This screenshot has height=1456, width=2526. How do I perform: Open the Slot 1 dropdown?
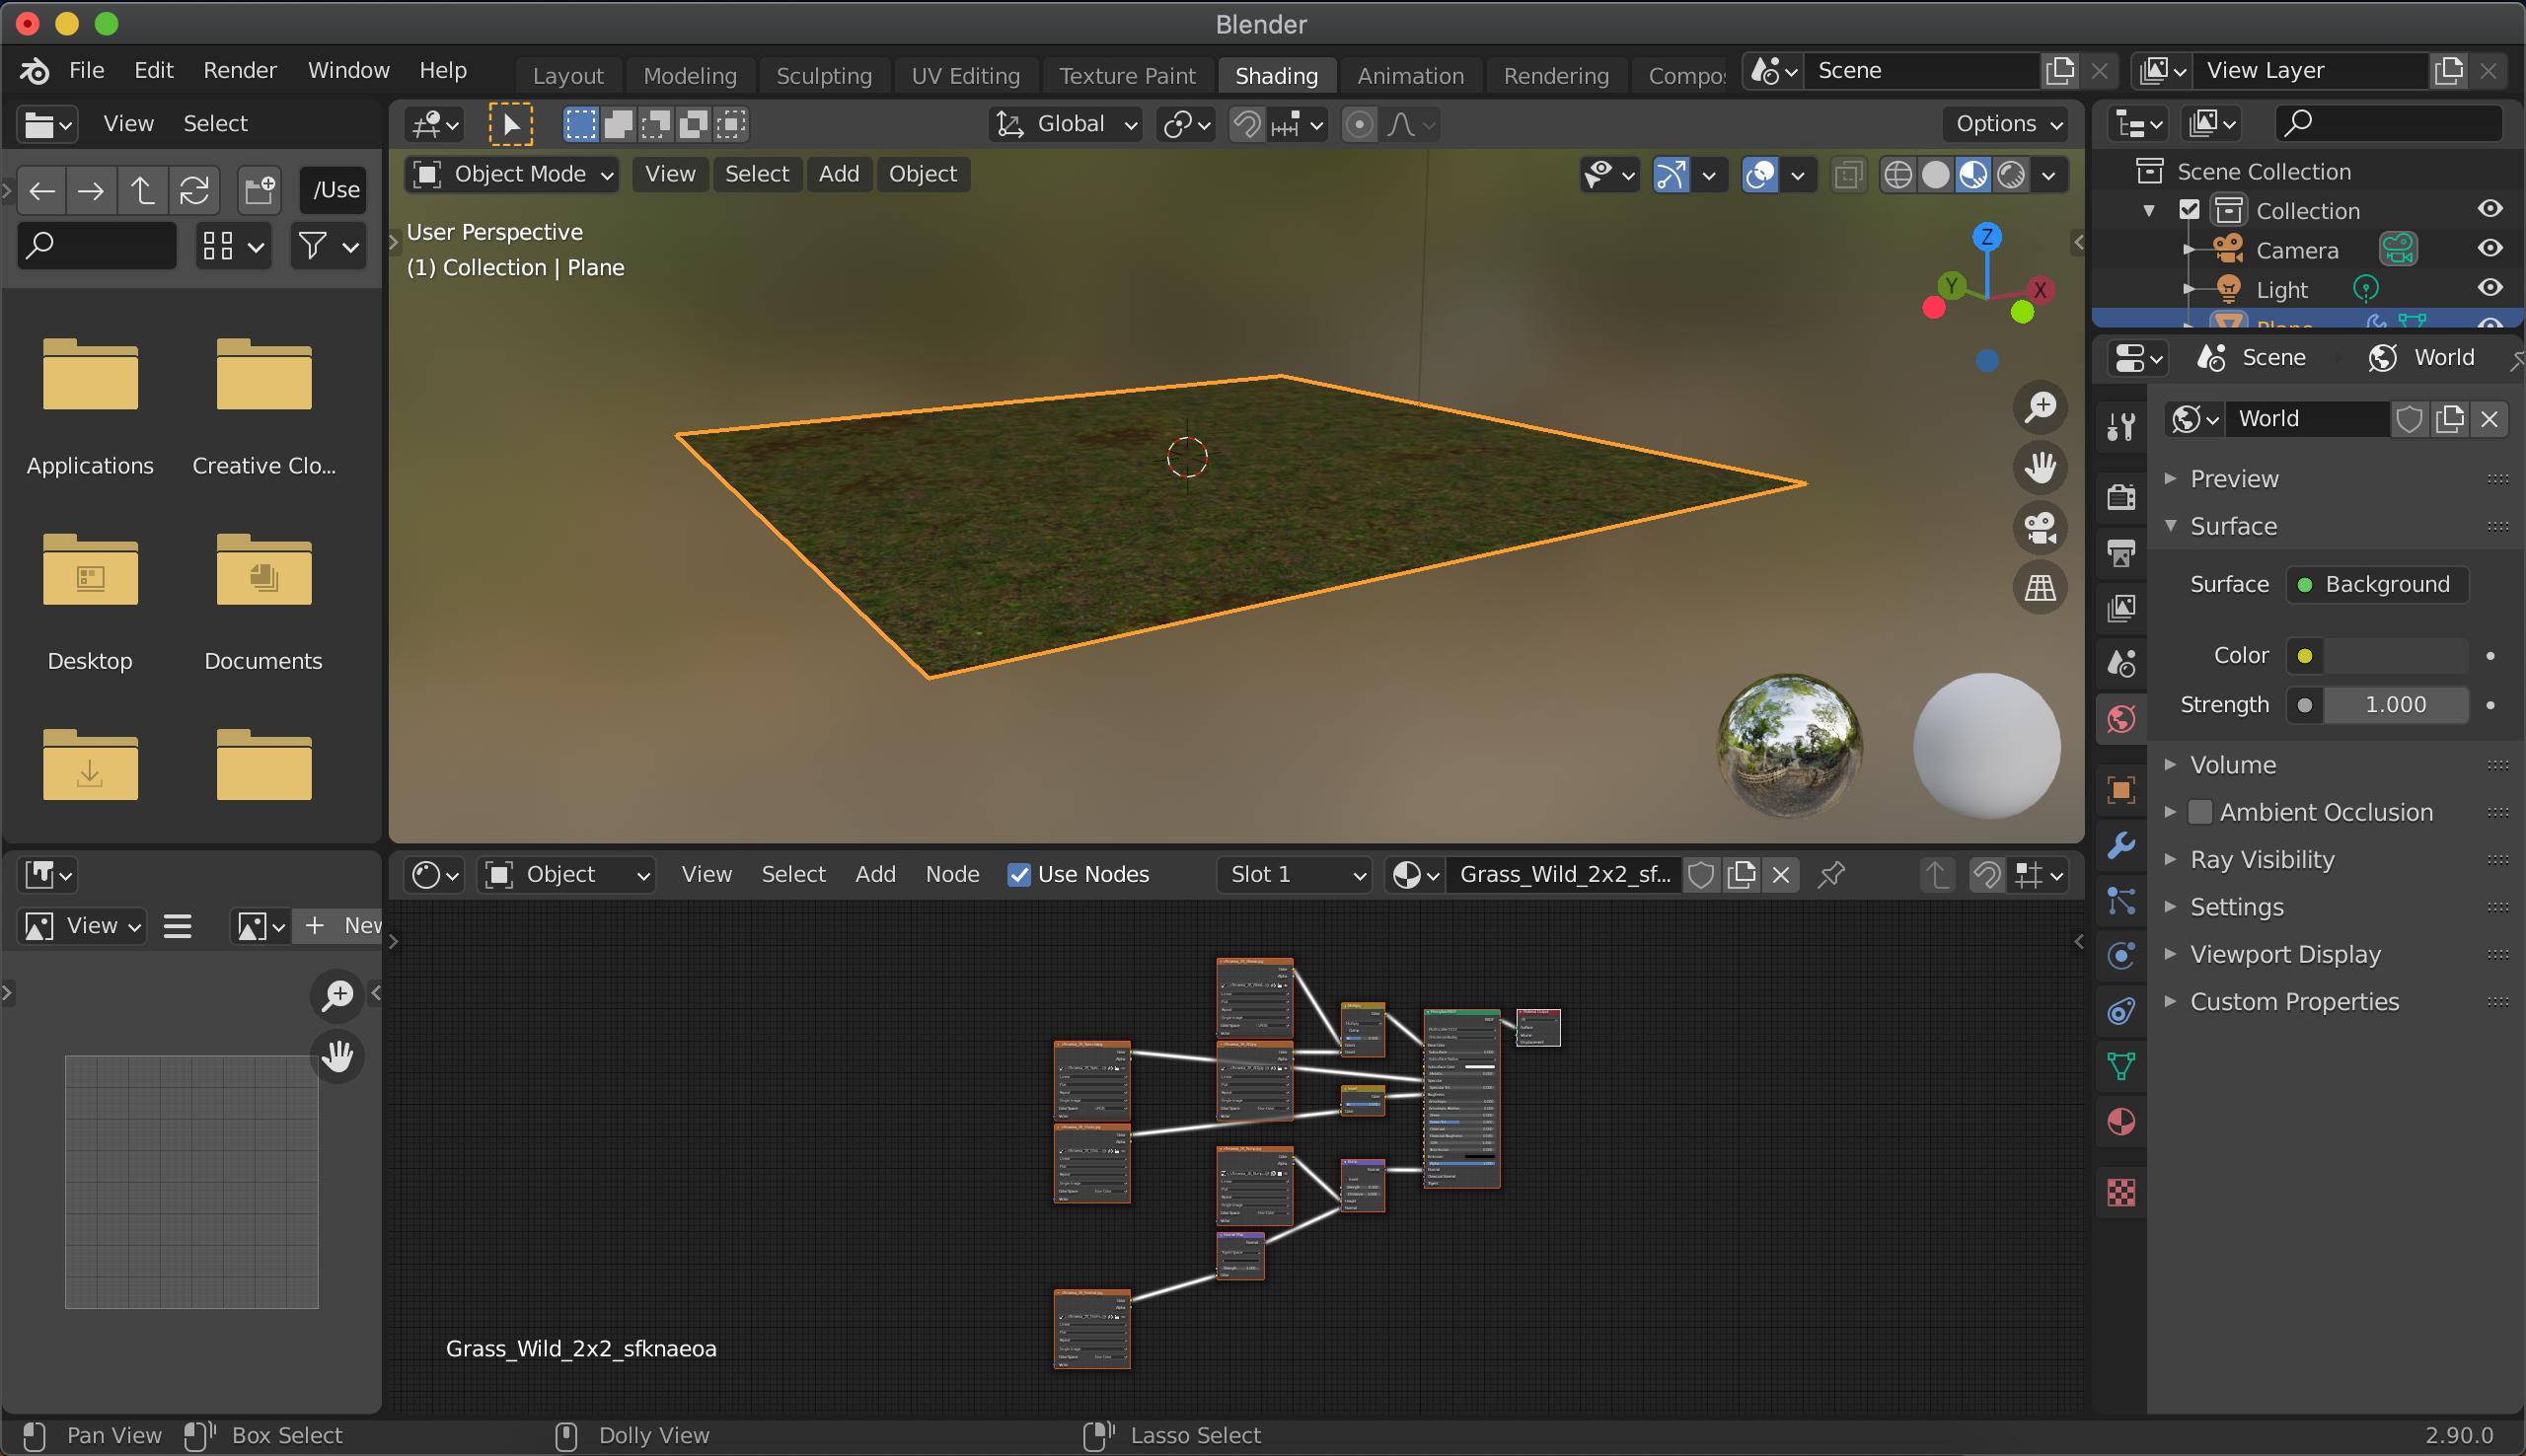point(1296,875)
